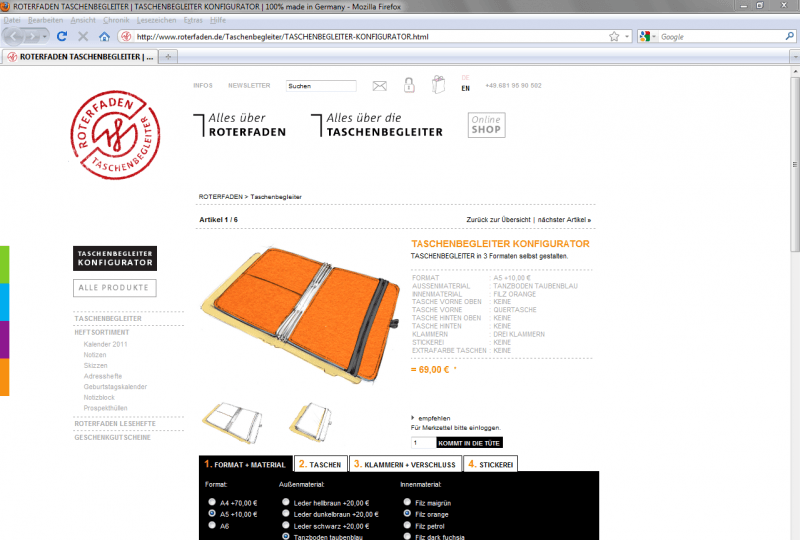This screenshot has width=800, height=540.
Task: Choose Filz orange inner material
Action: click(x=407, y=513)
